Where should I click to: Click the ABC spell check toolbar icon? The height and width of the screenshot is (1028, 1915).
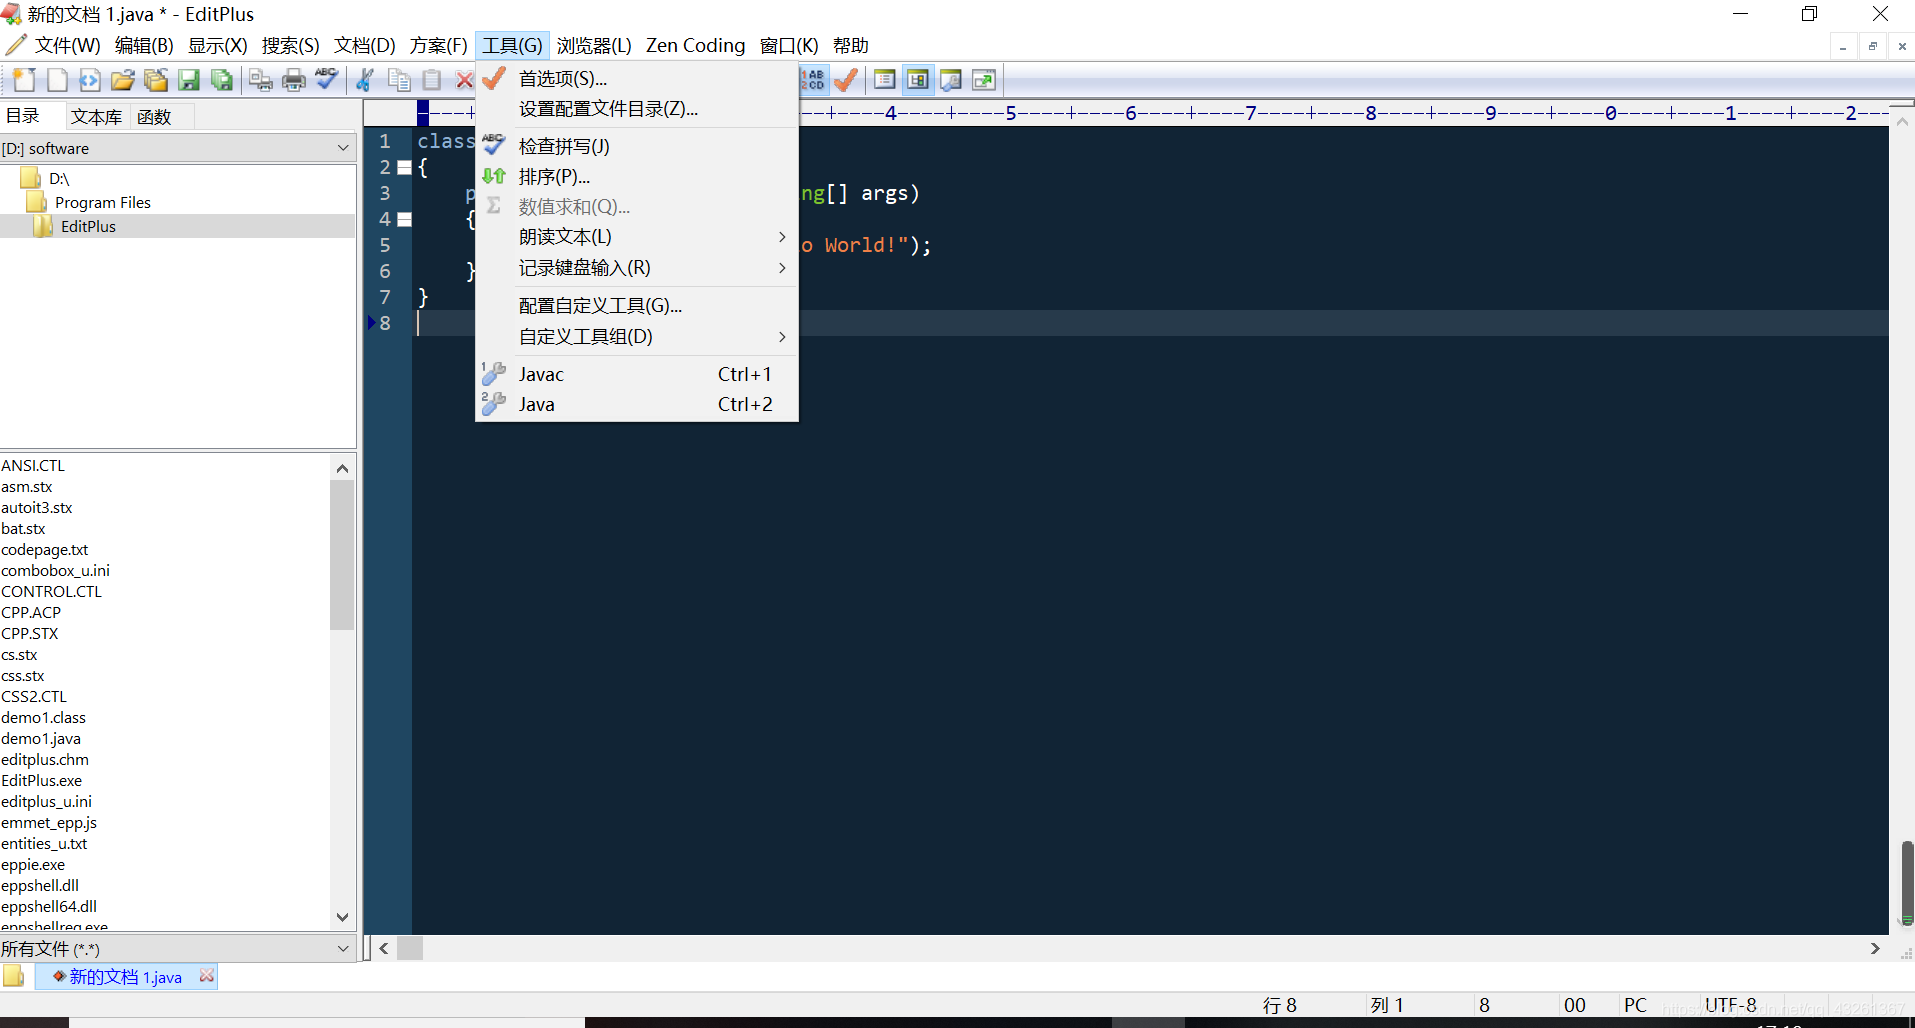[327, 80]
